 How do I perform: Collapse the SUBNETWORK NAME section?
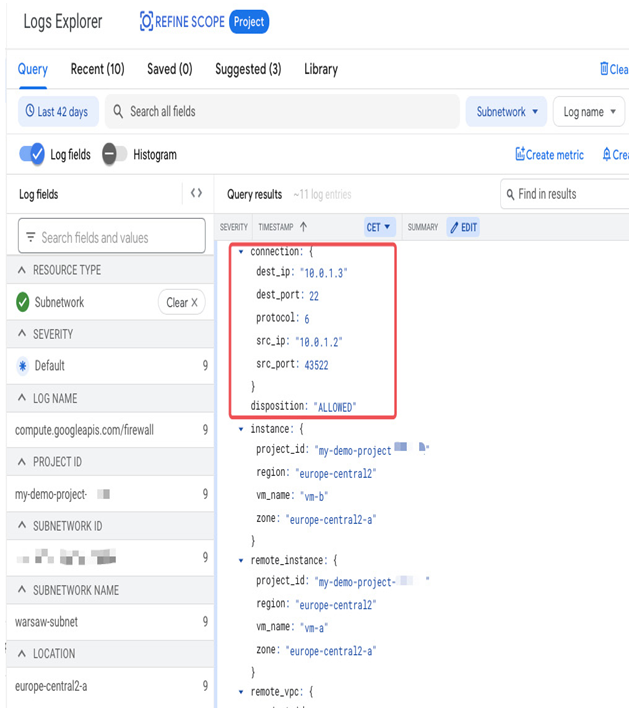(21, 590)
